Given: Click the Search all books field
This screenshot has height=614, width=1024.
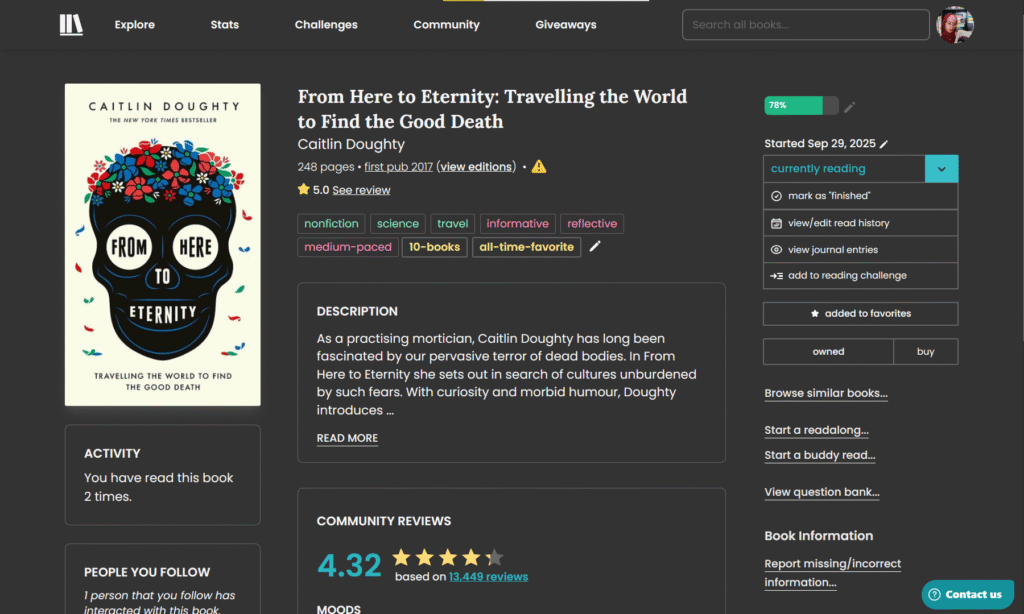Looking at the screenshot, I should pyautogui.click(x=805, y=25).
